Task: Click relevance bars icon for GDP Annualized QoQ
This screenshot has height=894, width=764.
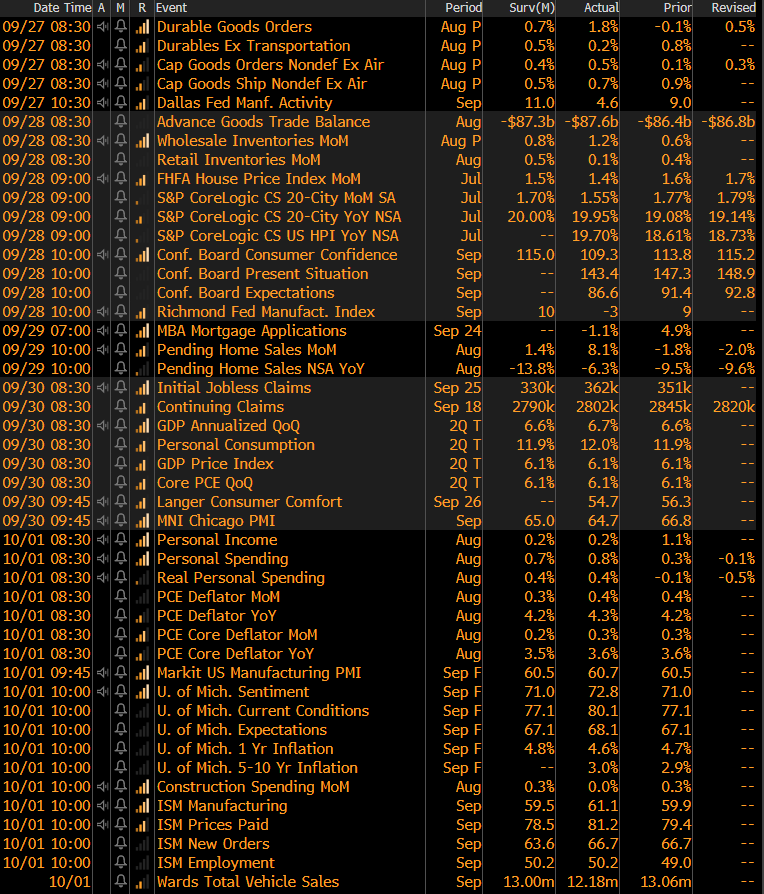Action: coord(141,426)
